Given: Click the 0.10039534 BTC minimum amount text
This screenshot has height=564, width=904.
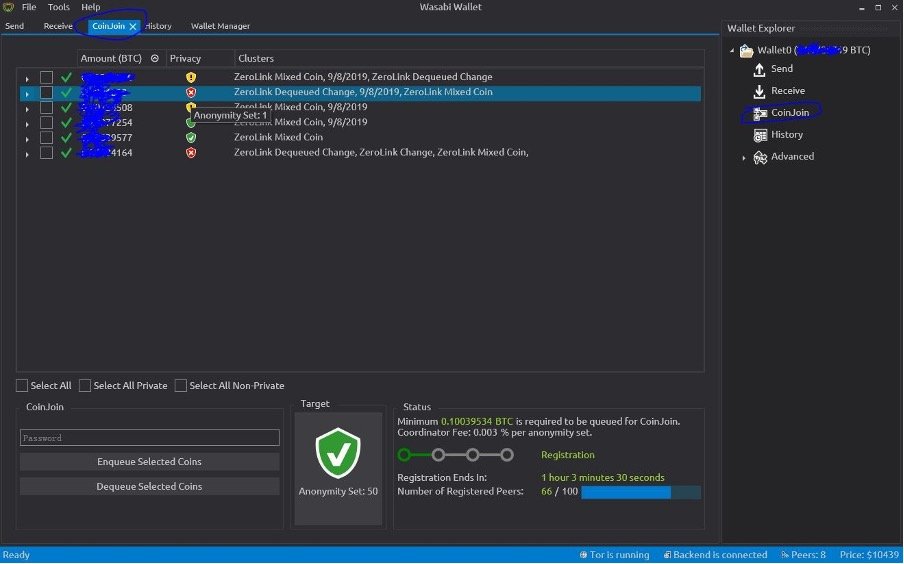Looking at the screenshot, I should tap(477, 422).
